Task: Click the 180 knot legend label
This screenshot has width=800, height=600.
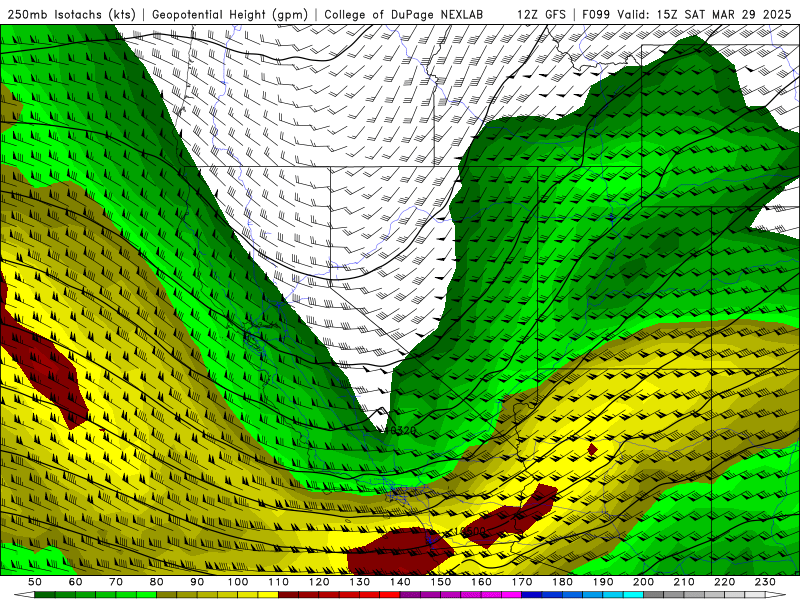Action: coord(562,582)
